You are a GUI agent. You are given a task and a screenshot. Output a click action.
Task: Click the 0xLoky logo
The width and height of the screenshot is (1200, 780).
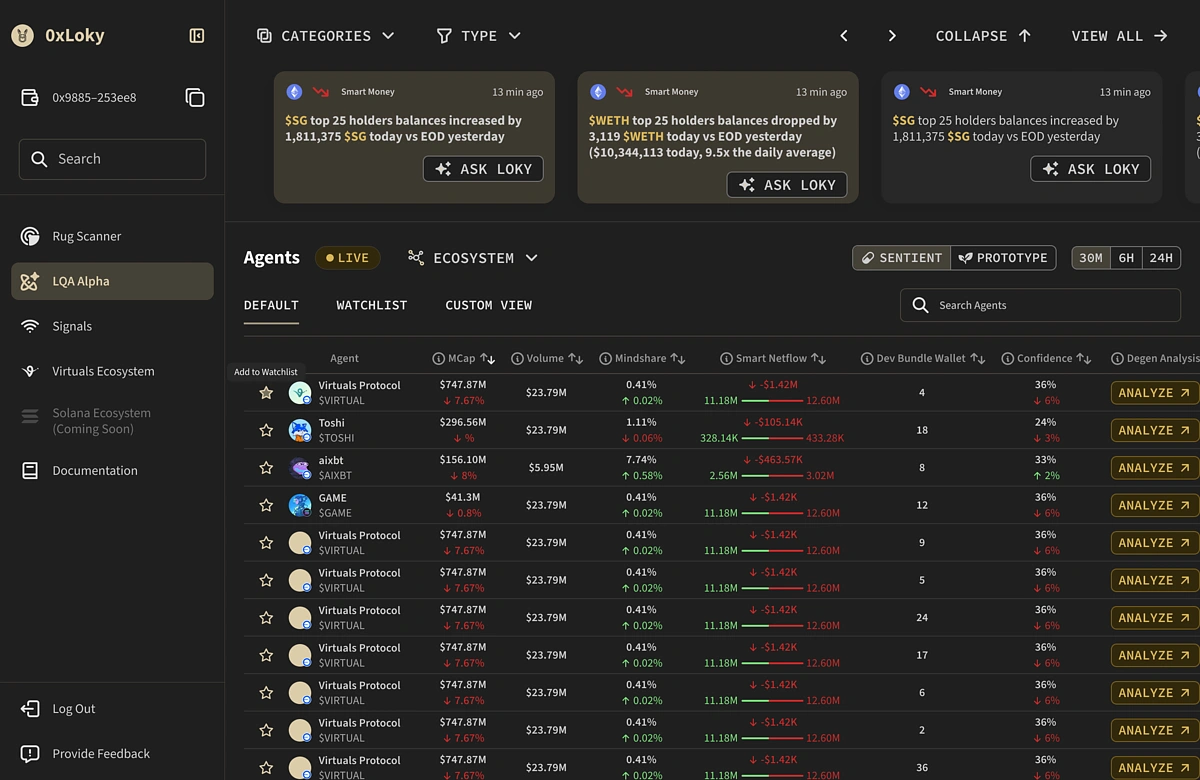pyautogui.click(x=22, y=36)
